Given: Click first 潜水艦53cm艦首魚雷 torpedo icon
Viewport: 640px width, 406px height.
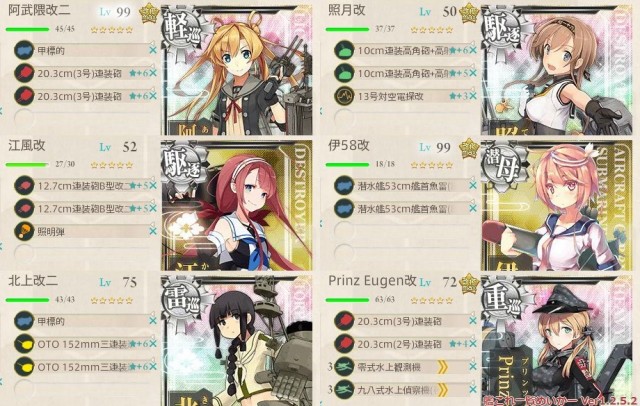Looking at the screenshot, I should point(344,186).
